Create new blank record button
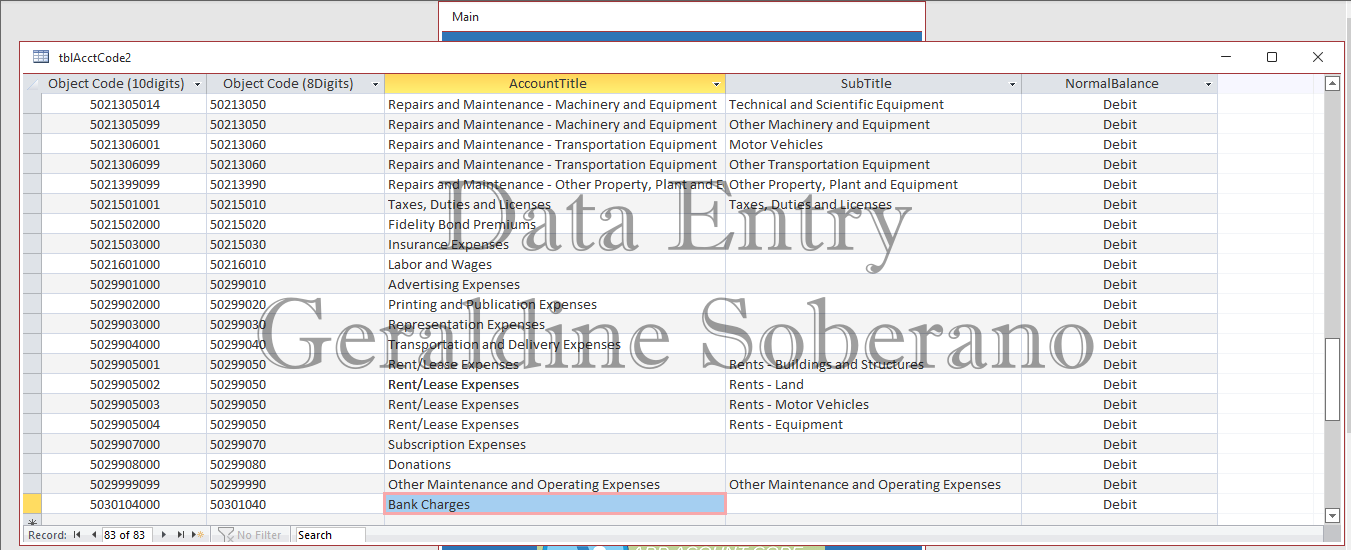Screen dimensions: 1351x550 click(199, 535)
